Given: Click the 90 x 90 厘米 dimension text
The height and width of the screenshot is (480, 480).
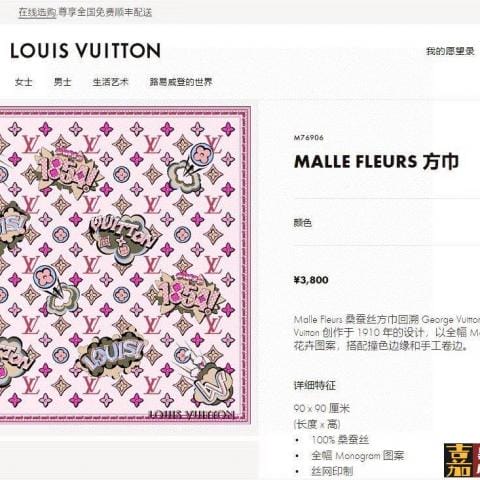Looking at the screenshot, I should (322, 408).
